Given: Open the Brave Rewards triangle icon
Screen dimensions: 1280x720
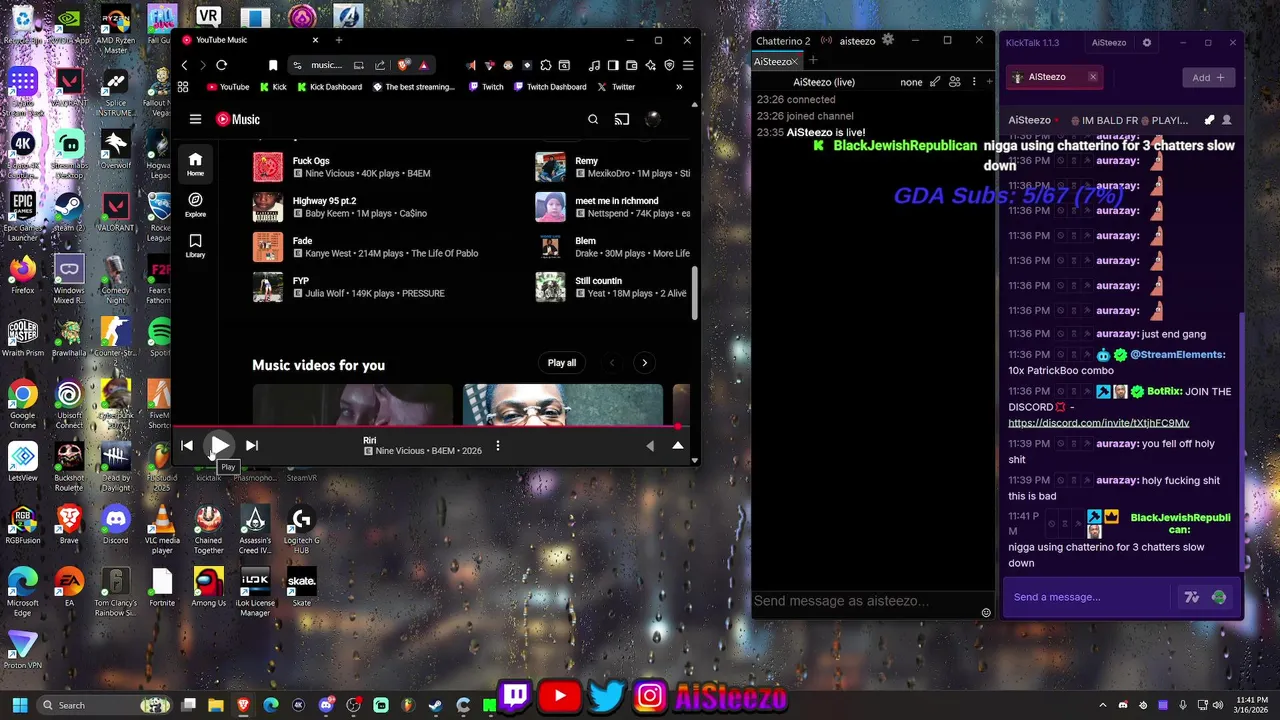Looking at the screenshot, I should [424, 65].
